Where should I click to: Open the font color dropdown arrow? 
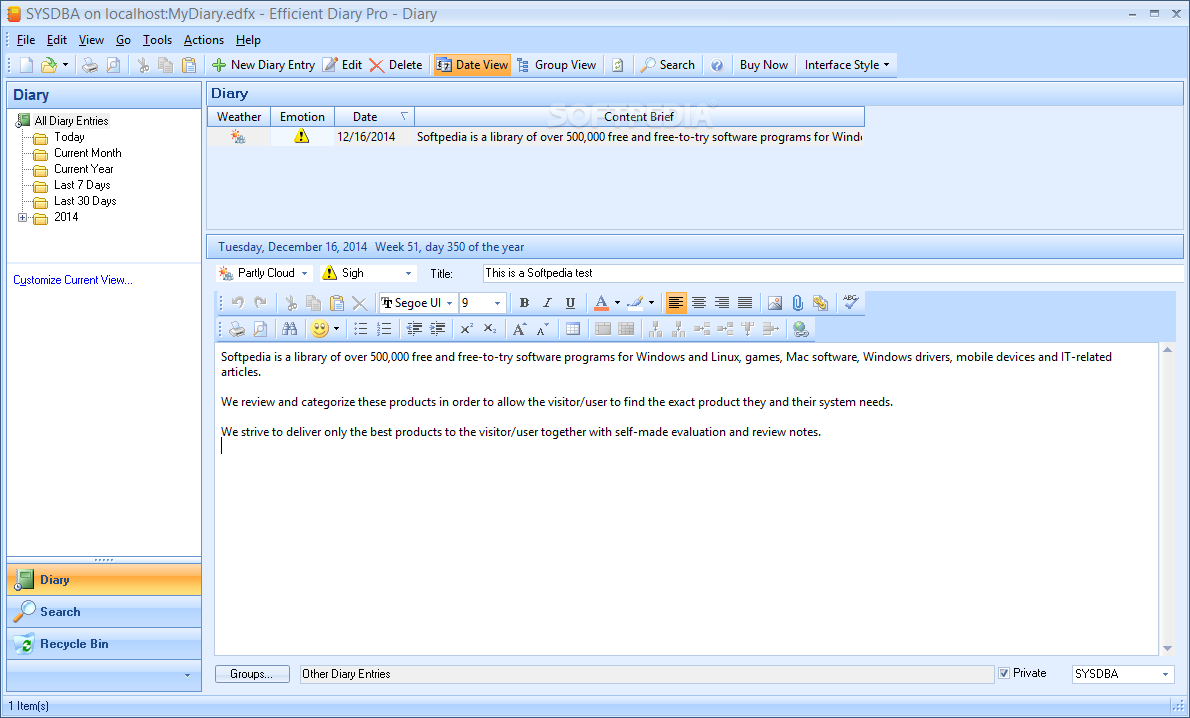point(617,303)
